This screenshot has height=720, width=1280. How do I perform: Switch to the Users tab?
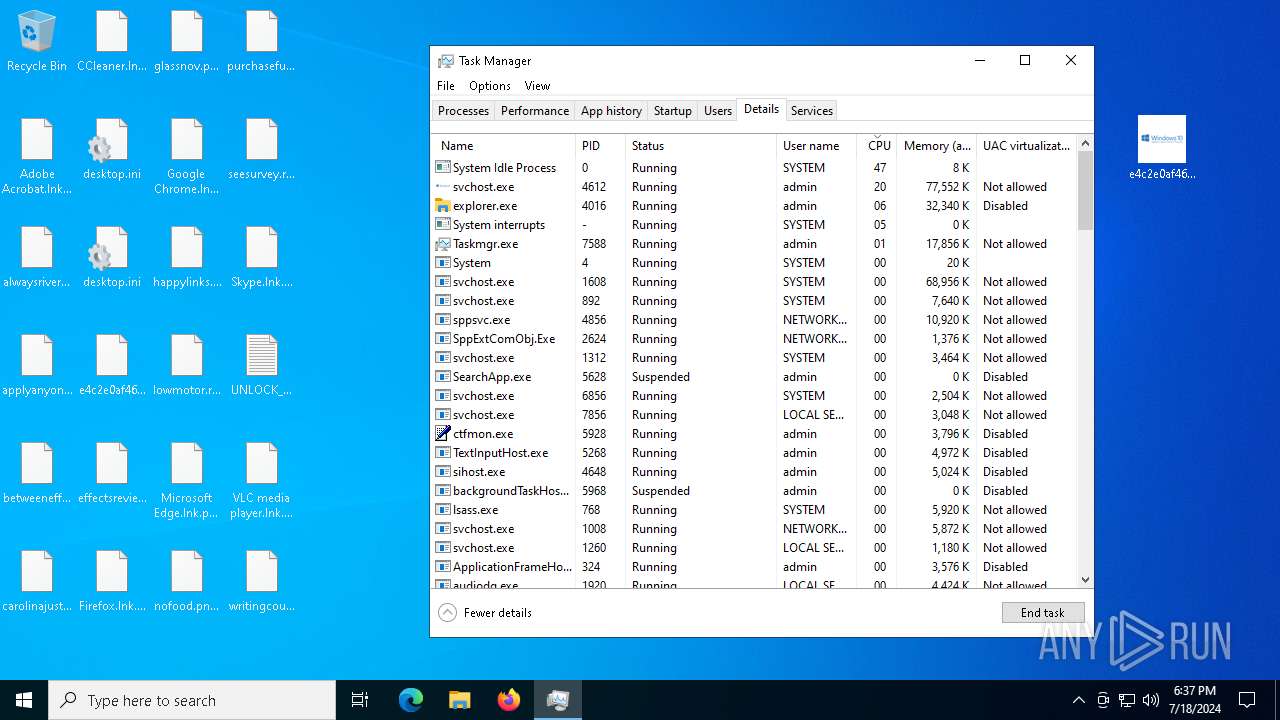pos(718,111)
